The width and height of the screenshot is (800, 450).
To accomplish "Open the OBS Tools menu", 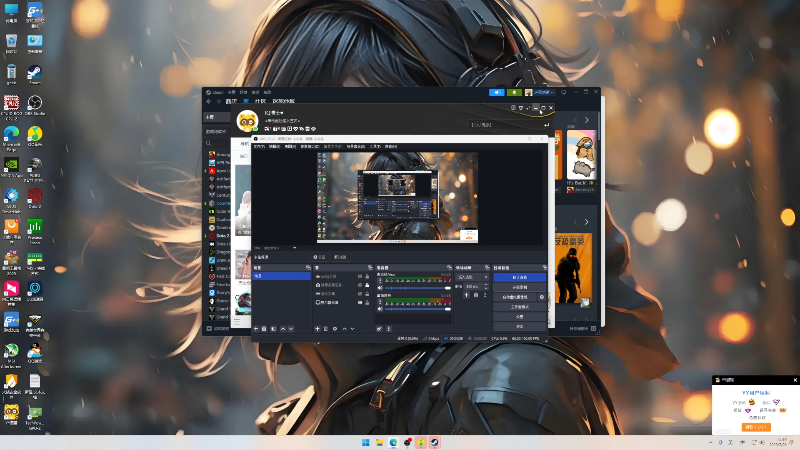I will tap(375, 146).
